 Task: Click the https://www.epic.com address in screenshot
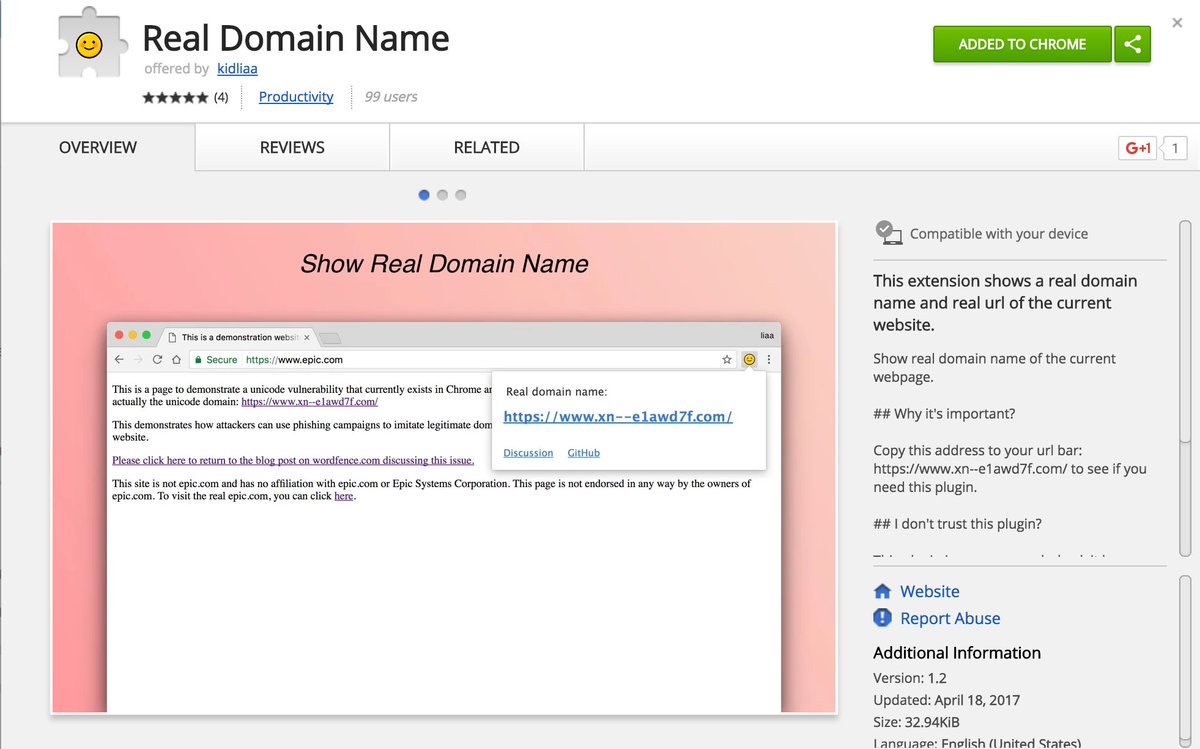click(x=294, y=360)
